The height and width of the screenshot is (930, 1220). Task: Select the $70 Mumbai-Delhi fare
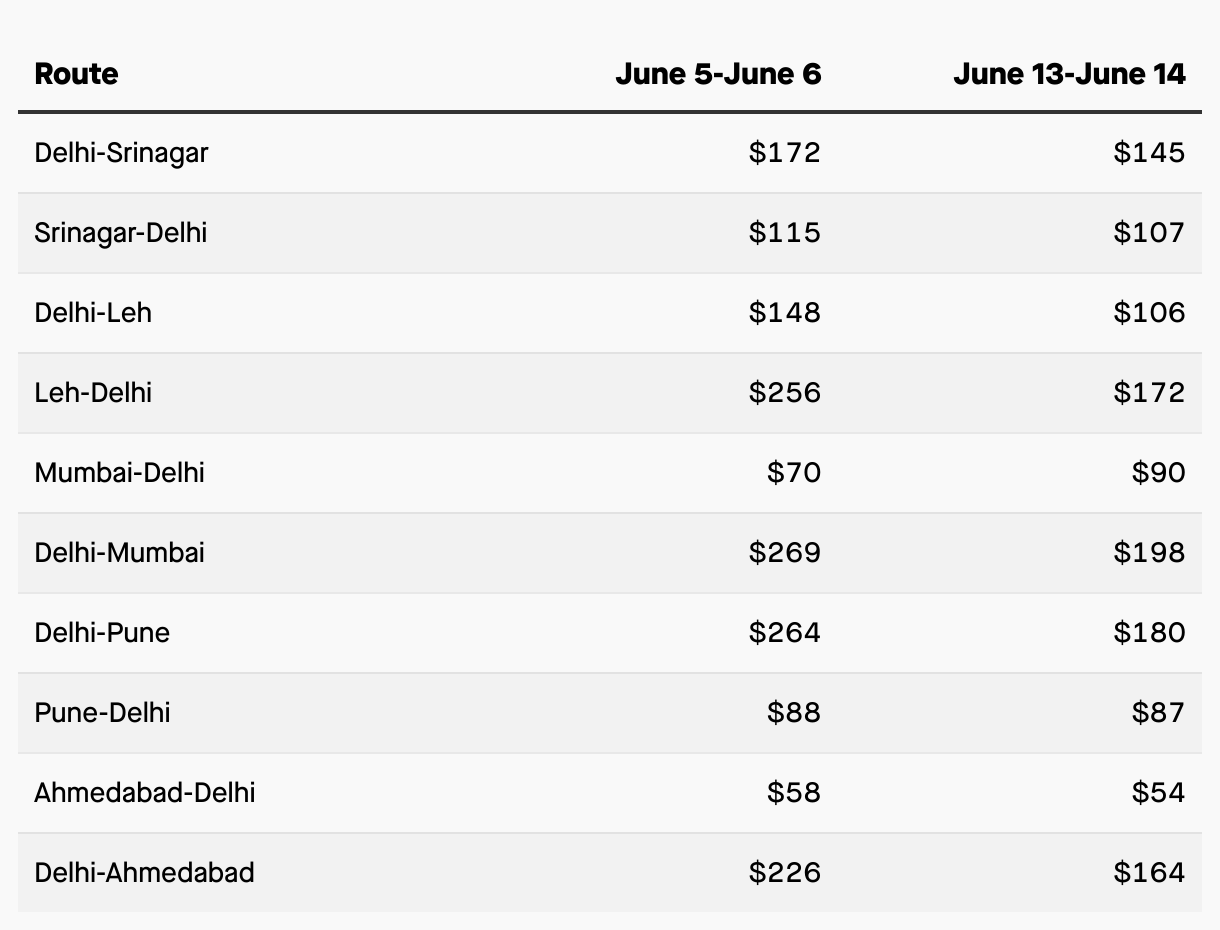[794, 473]
